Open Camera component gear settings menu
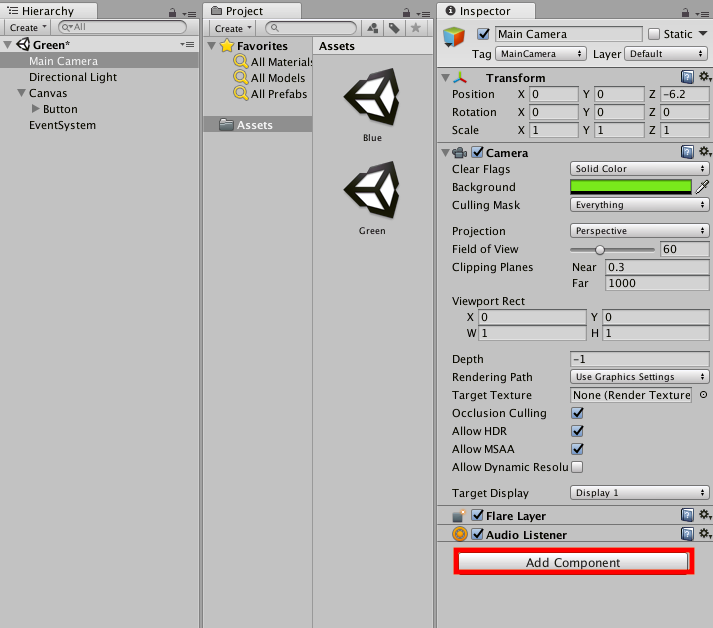Viewport: 713px width, 628px height. tap(704, 151)
